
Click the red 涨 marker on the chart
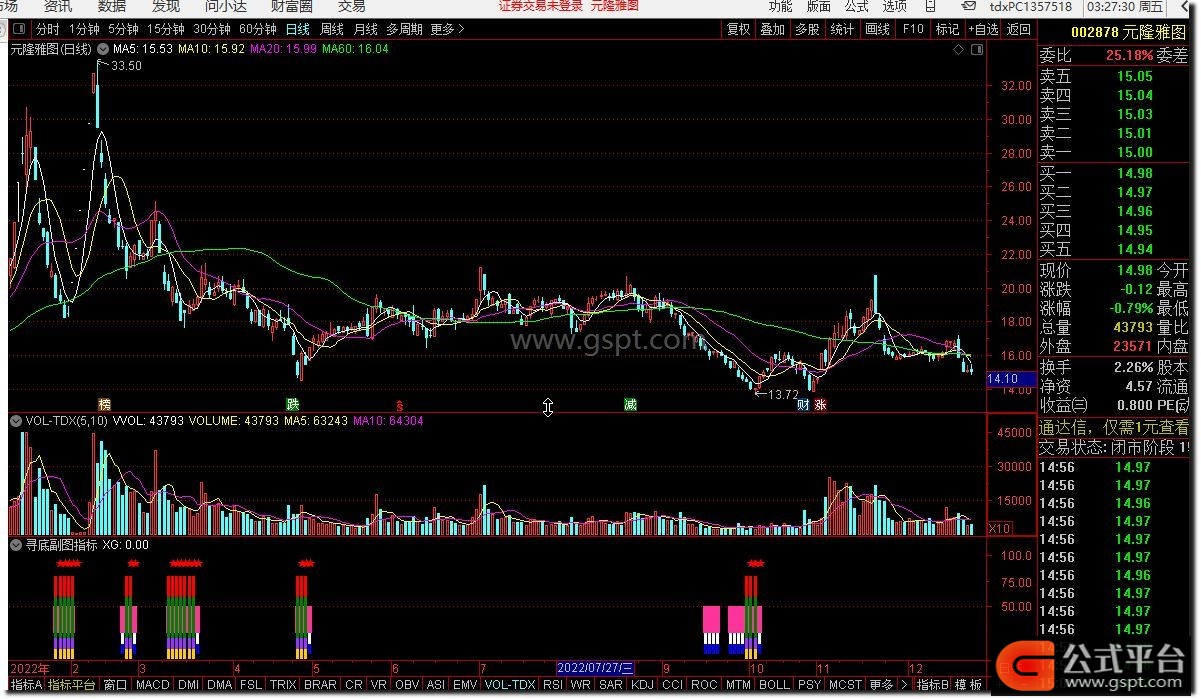point(820,405)
